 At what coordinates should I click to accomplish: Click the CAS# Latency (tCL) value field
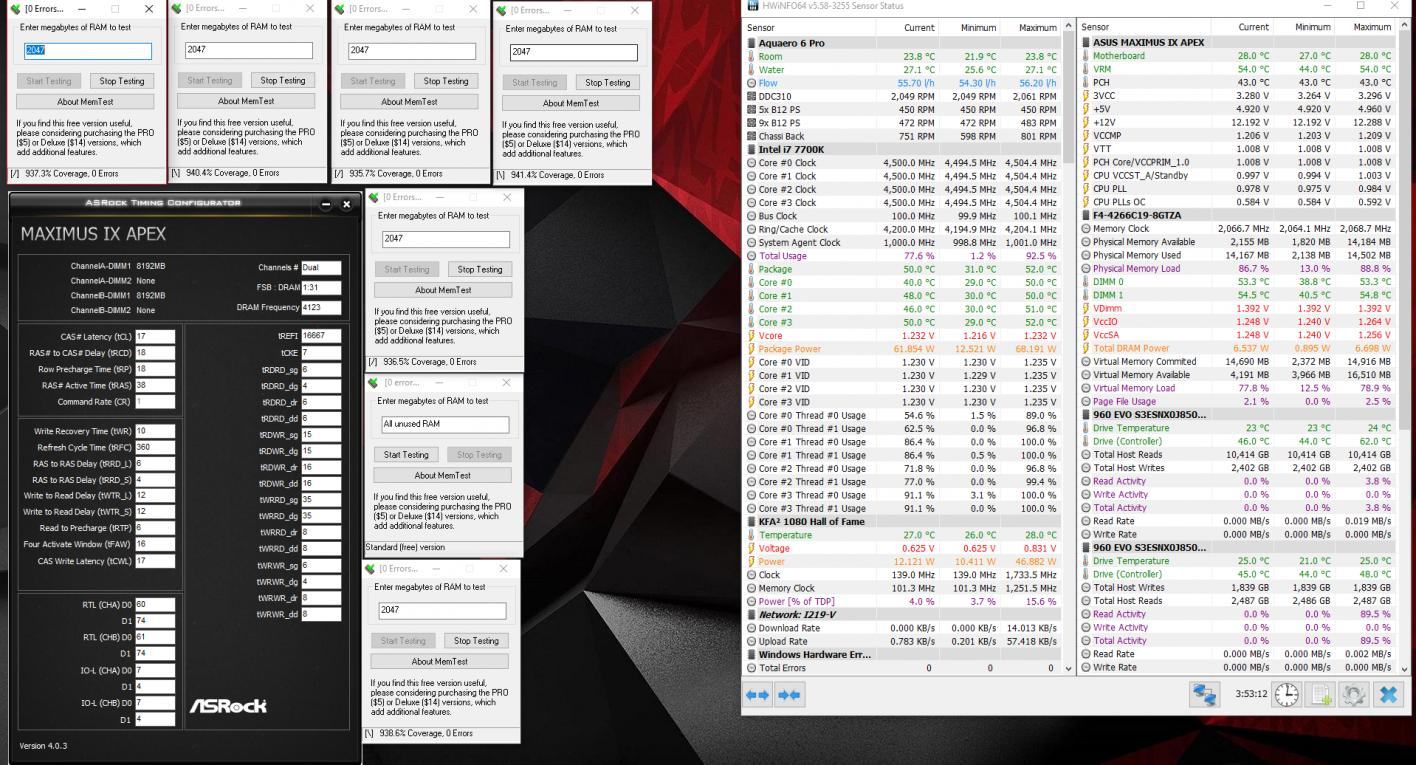pyautogui.click(x=155, y=337)
